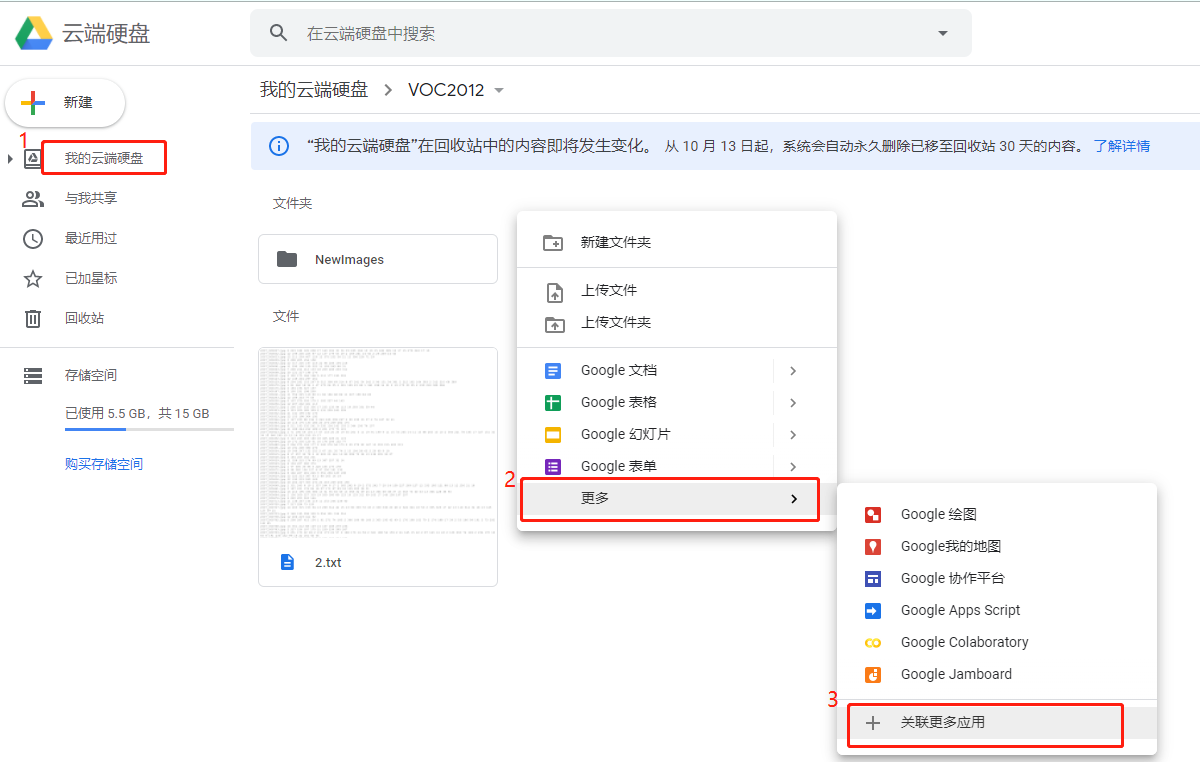Open Google Colaboratory from the submenu
The width and height of the screenshot is (1200, 762).
964,642
